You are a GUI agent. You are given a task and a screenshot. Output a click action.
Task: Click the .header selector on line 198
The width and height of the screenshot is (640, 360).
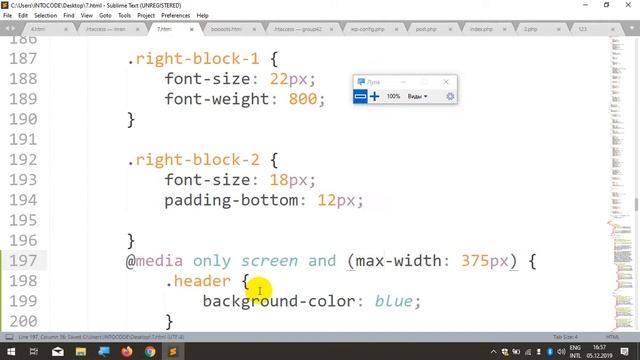[x=198, y=281]
